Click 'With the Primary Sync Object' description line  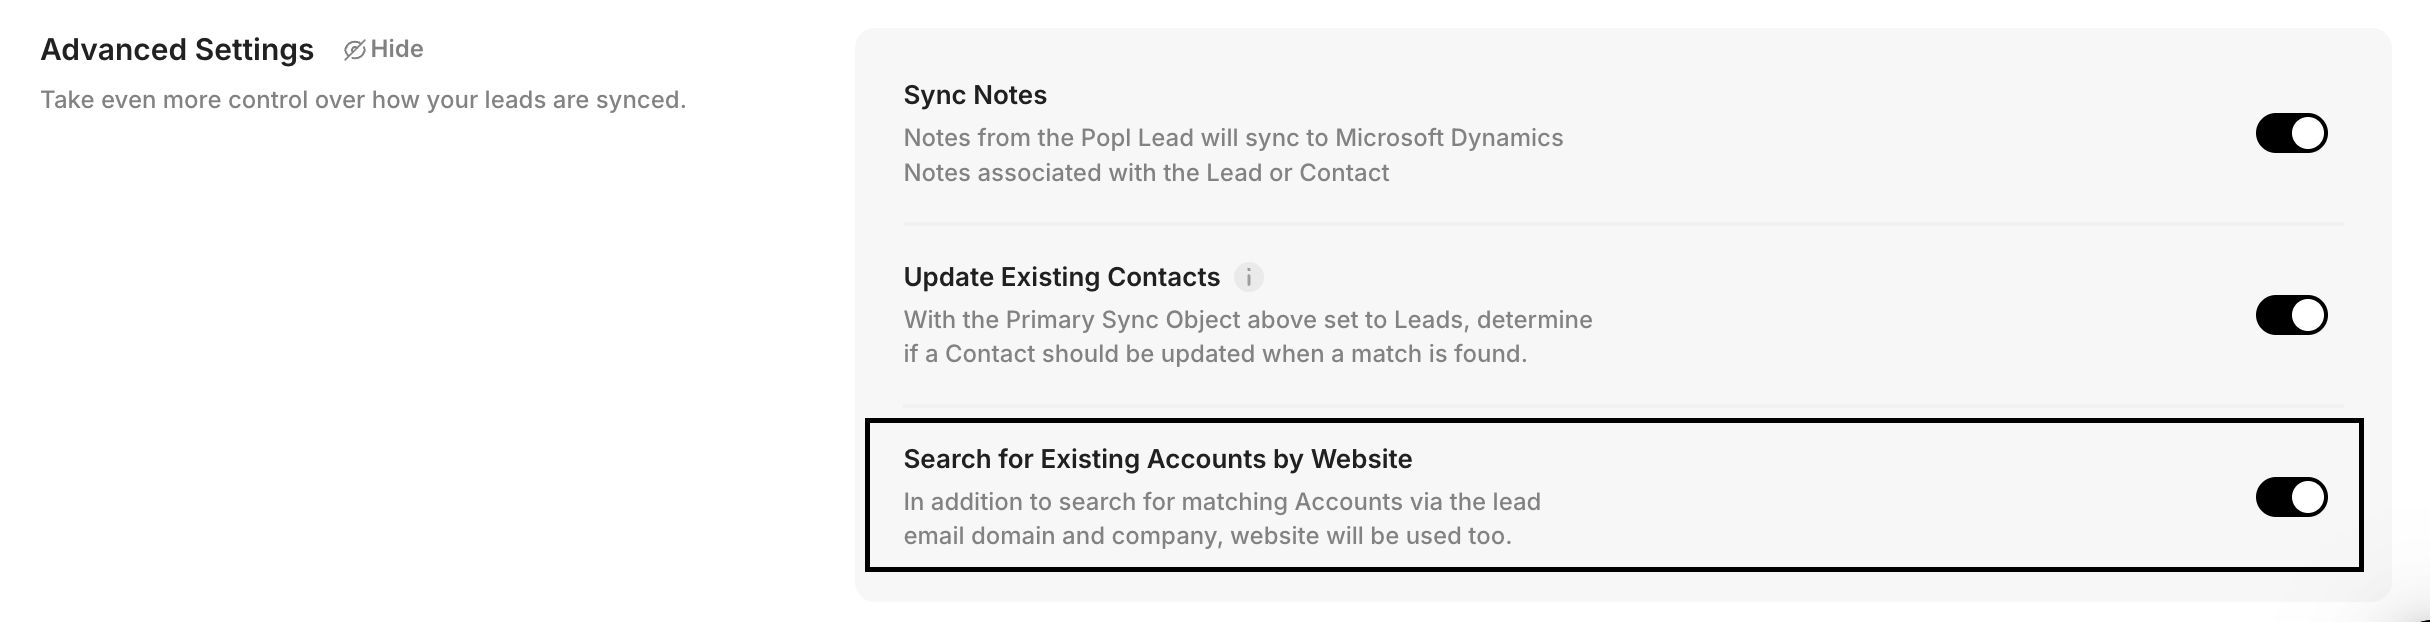1247,320
